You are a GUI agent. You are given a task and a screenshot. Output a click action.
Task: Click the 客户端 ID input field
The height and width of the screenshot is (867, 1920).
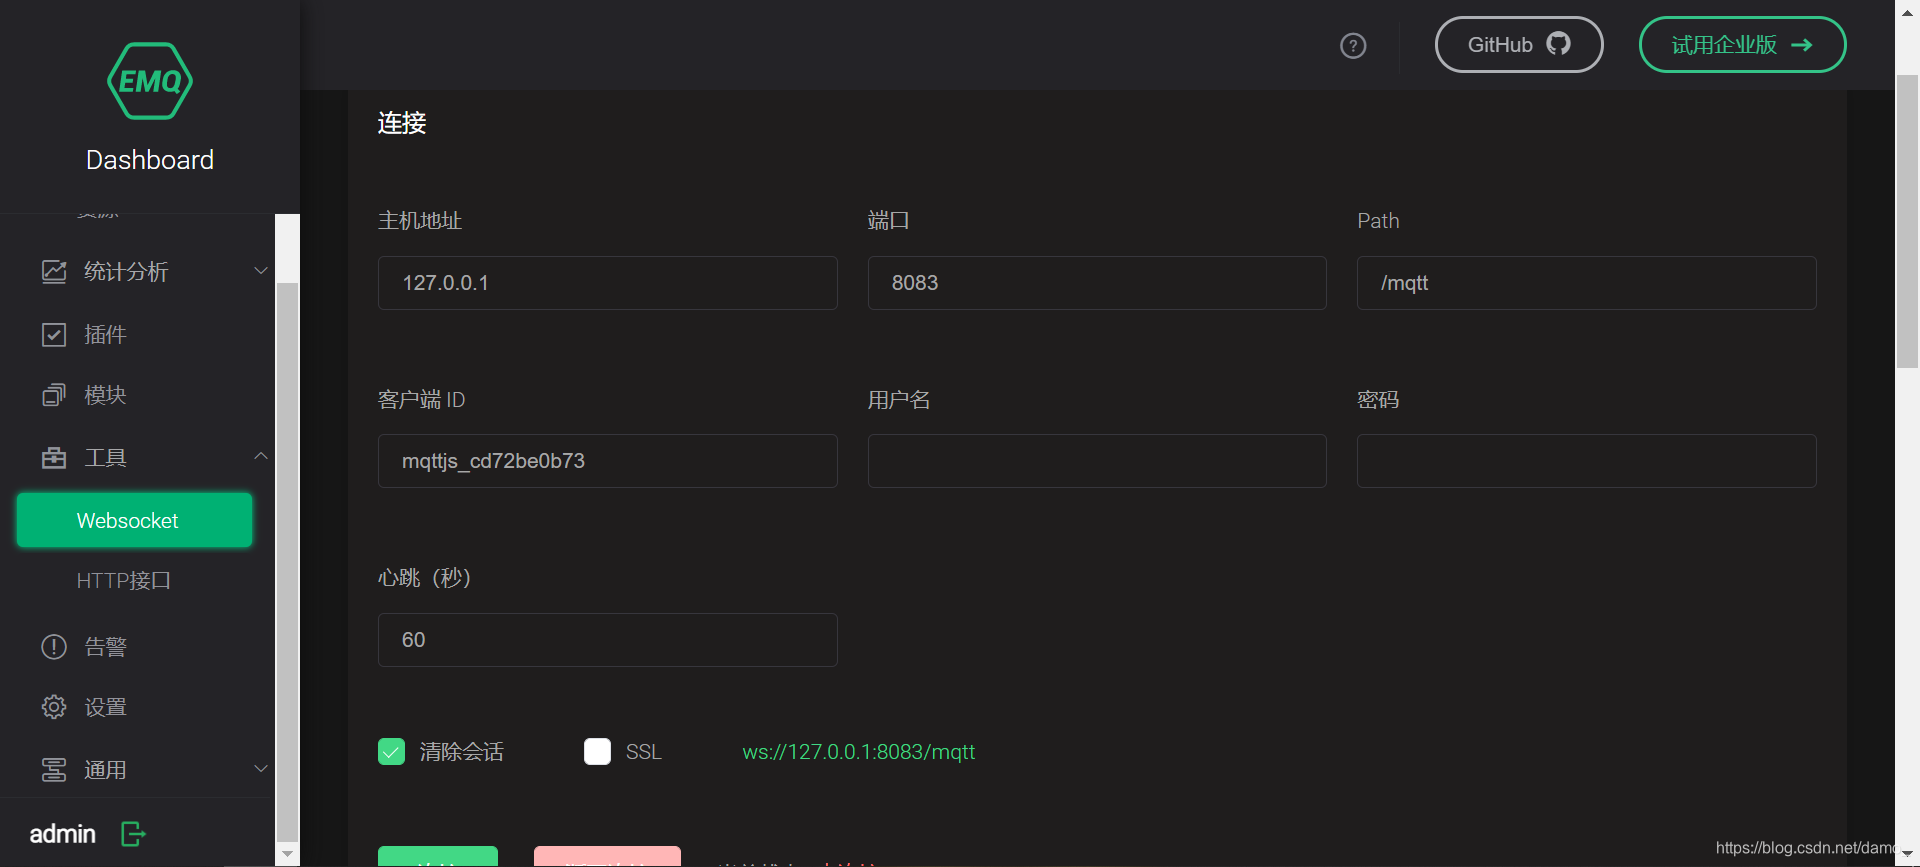608,461
